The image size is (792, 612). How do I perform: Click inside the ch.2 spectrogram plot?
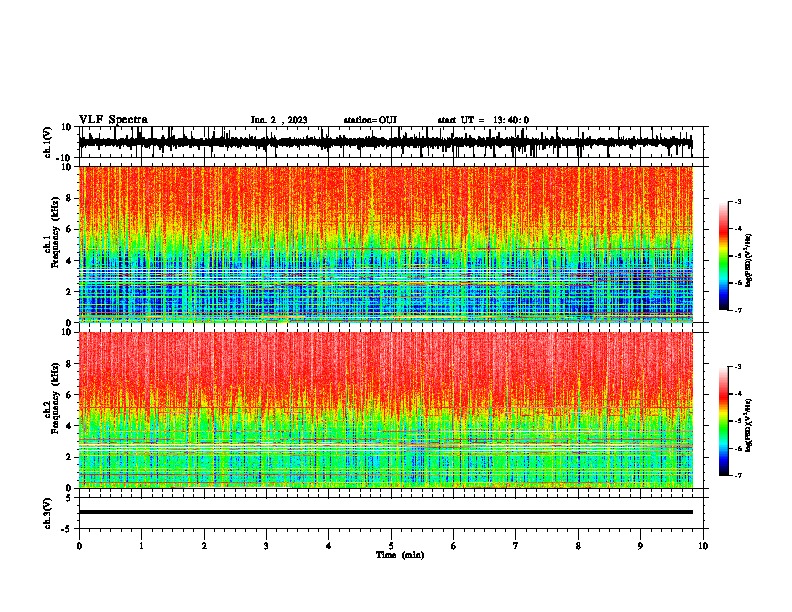pos(385,410)
